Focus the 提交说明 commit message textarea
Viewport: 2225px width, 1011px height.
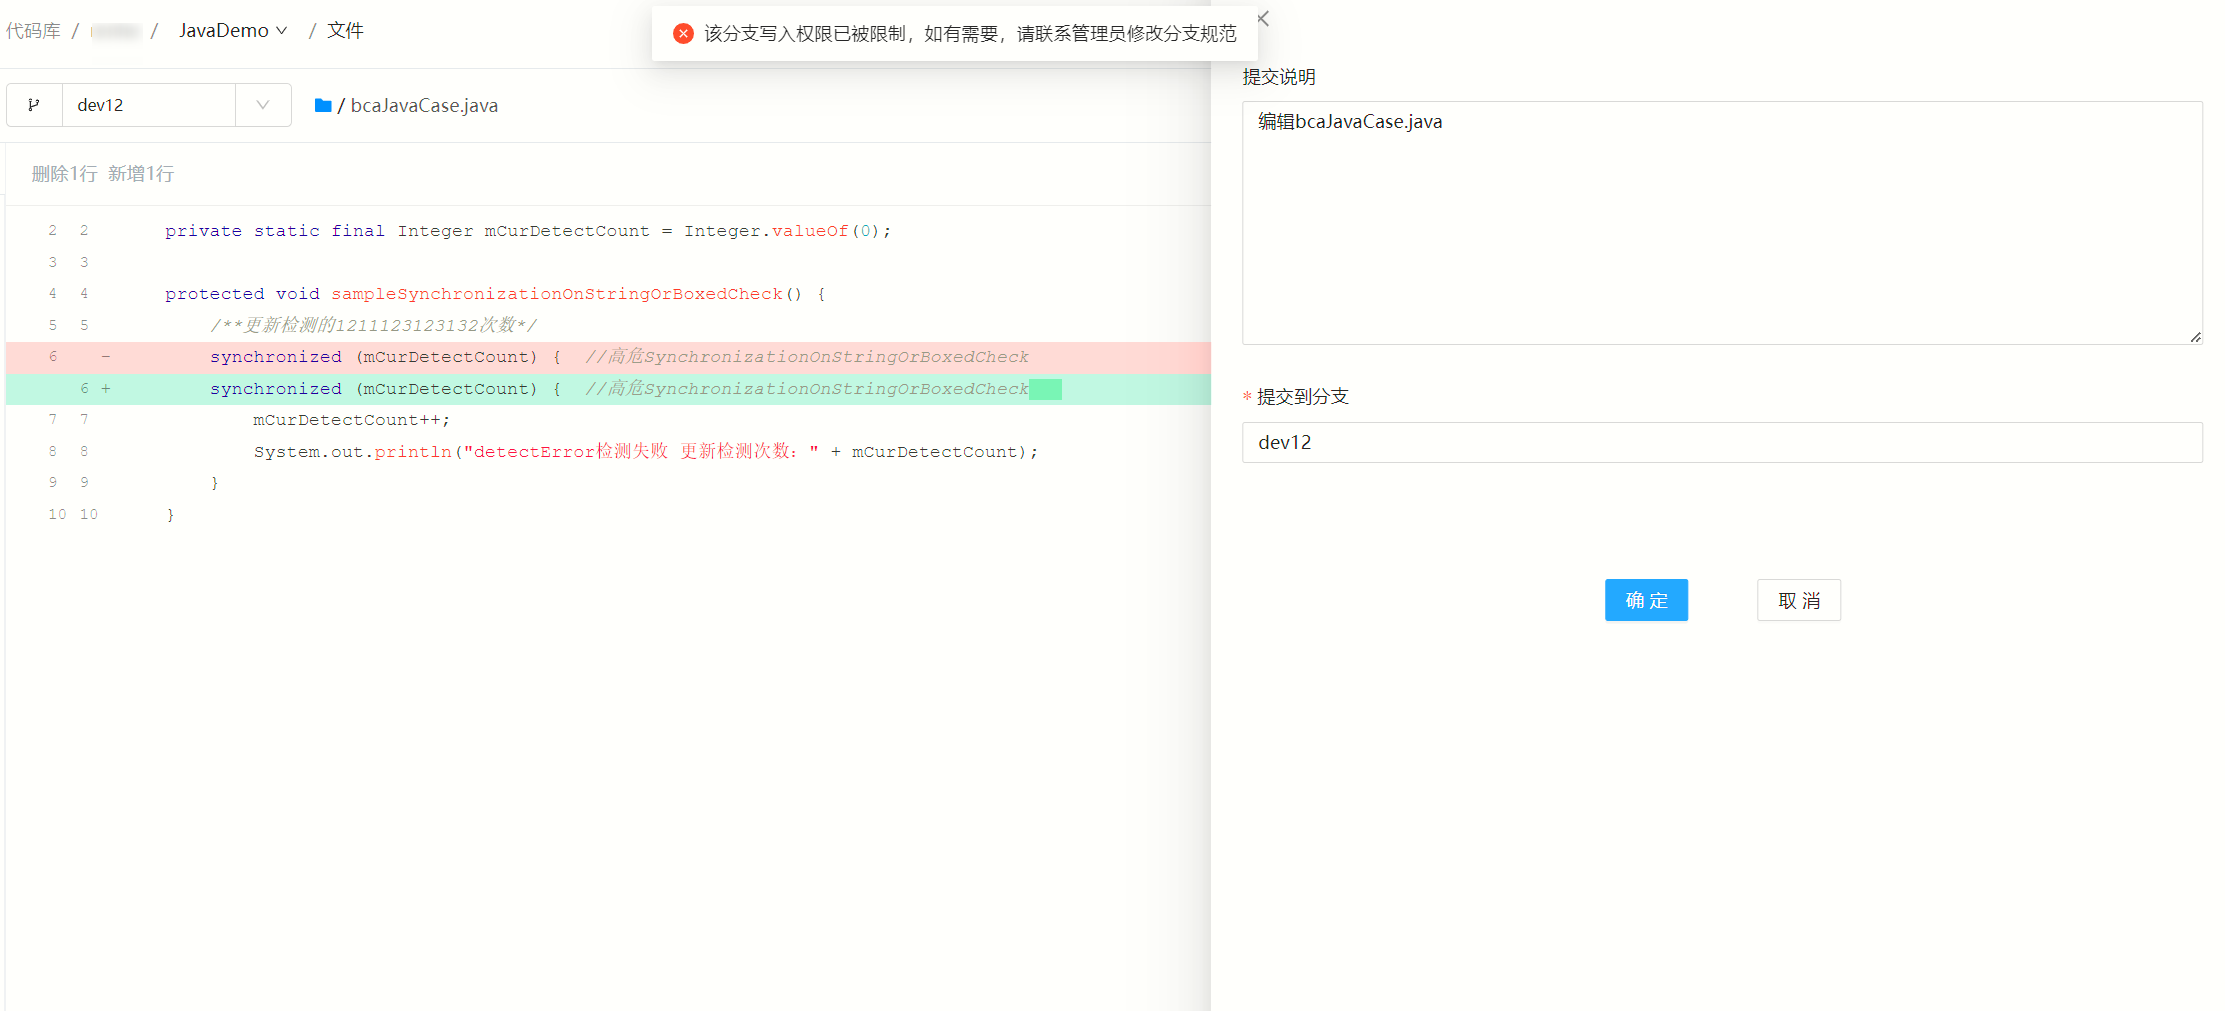[x=1722, y=223]
